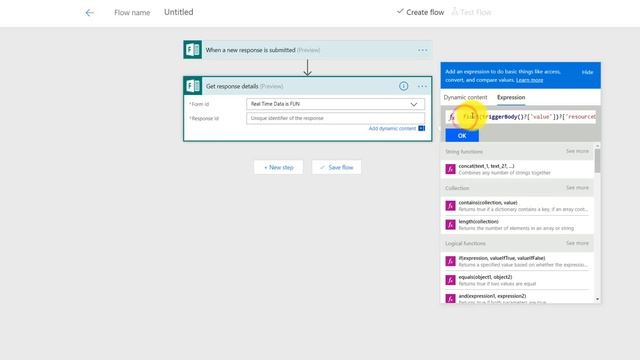Select the Expression tab
The image size is (640, 360).
point(511,98)
